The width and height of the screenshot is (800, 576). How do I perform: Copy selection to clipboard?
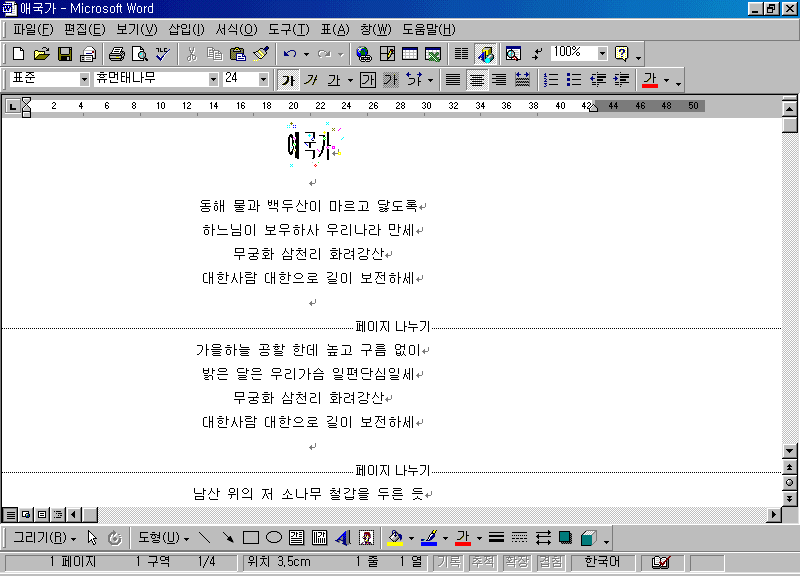(x=214, y=54)
